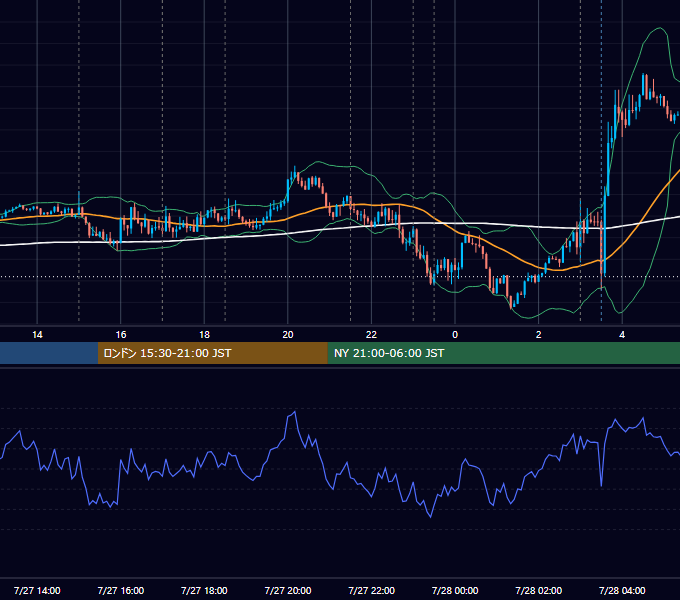Viewport: 680px width, 600px height.
Task: Click the 7/27 20:00 date label
Action: (288, 590)
